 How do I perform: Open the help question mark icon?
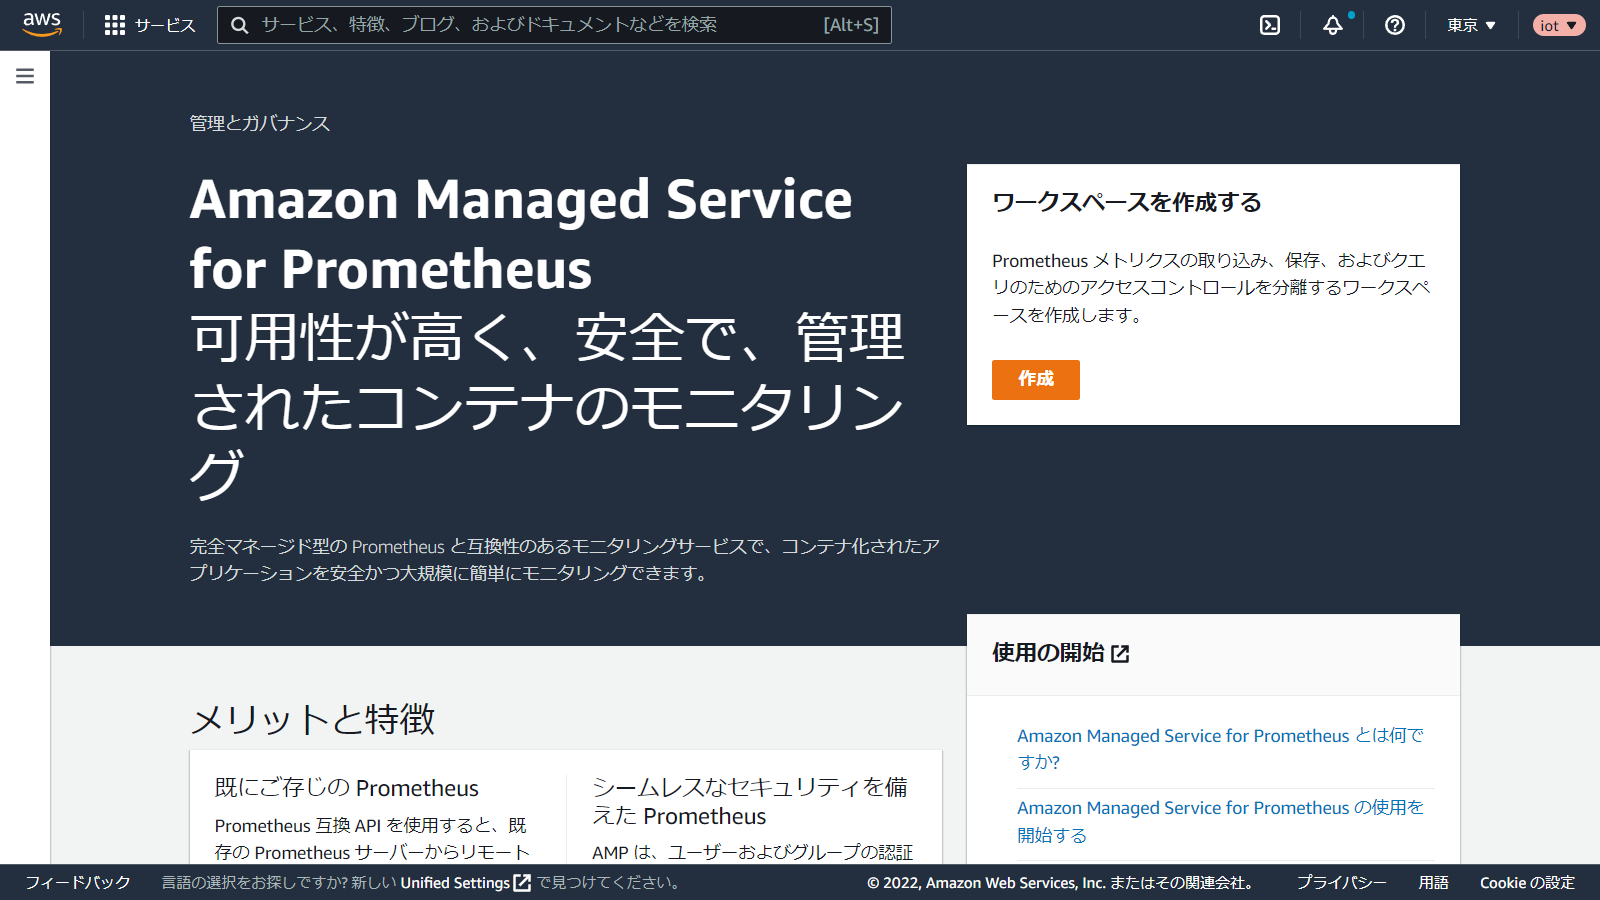click(1395, 25)
